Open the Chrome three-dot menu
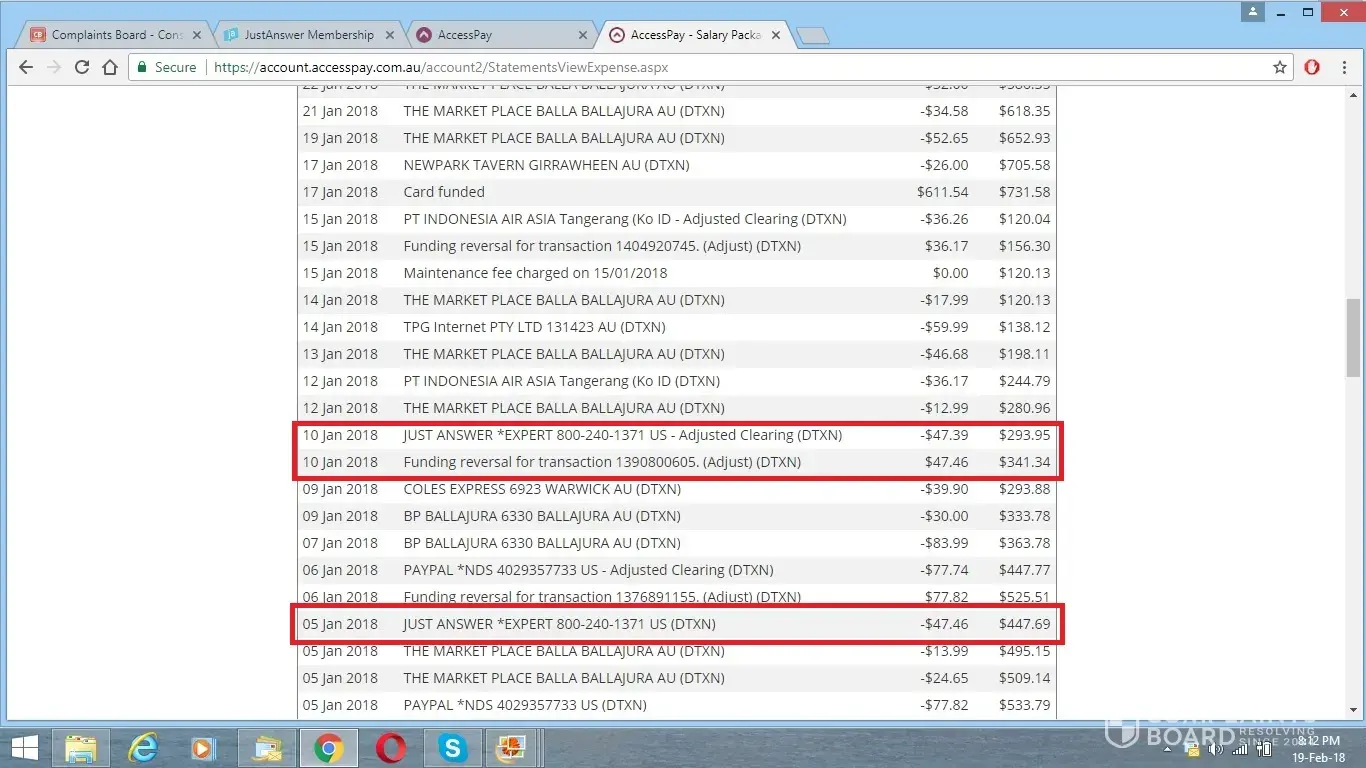 [x=1344, y=67]
